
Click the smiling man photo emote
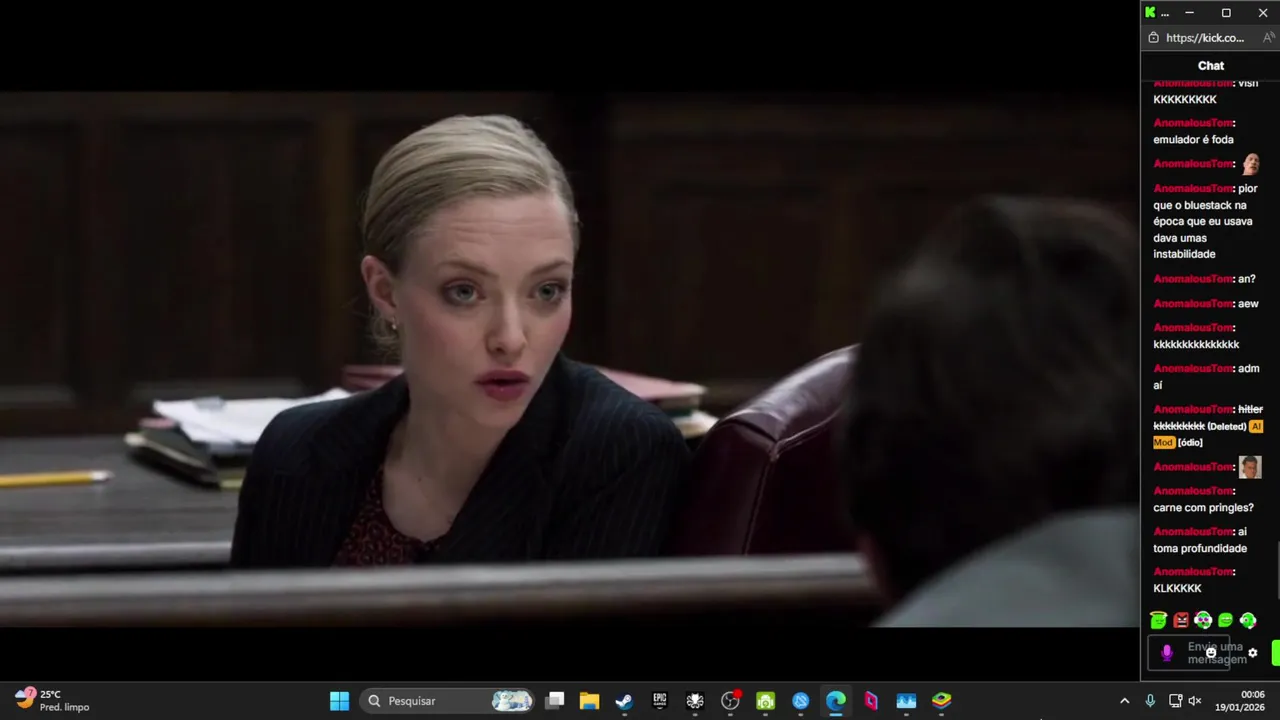point(1250,467)
